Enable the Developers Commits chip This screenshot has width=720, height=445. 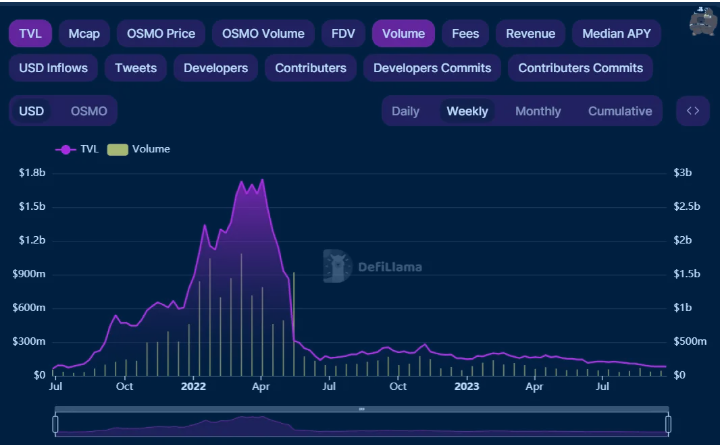(x=432, y=68)
